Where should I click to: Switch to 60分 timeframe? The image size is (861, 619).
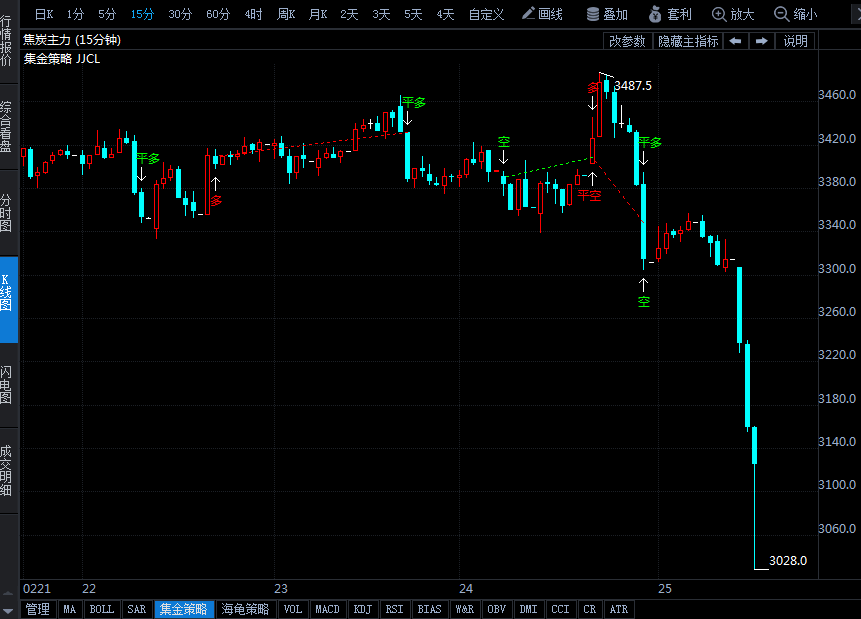(218, 14)
